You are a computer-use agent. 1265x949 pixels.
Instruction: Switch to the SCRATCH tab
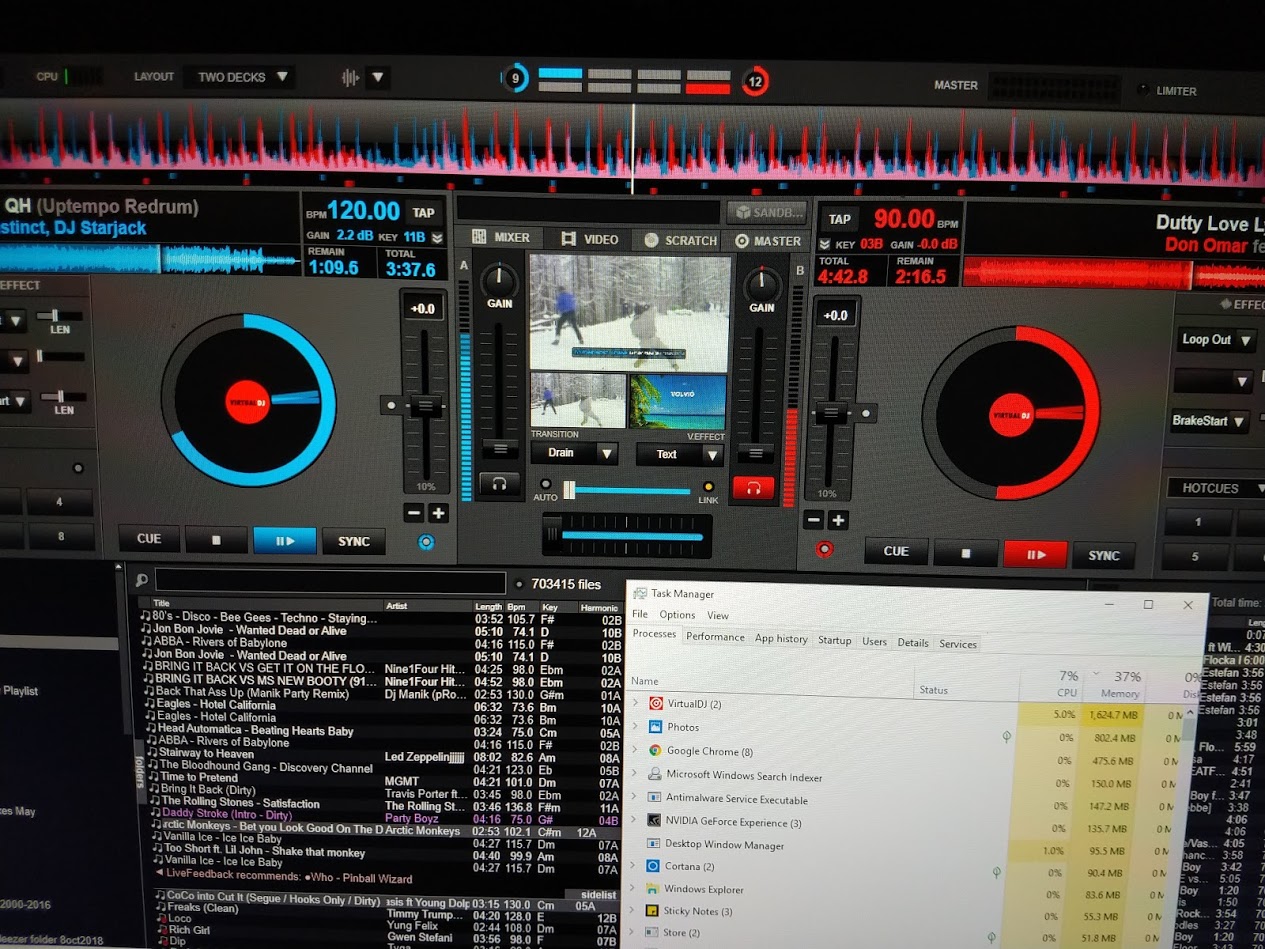(x=682, y=240)
